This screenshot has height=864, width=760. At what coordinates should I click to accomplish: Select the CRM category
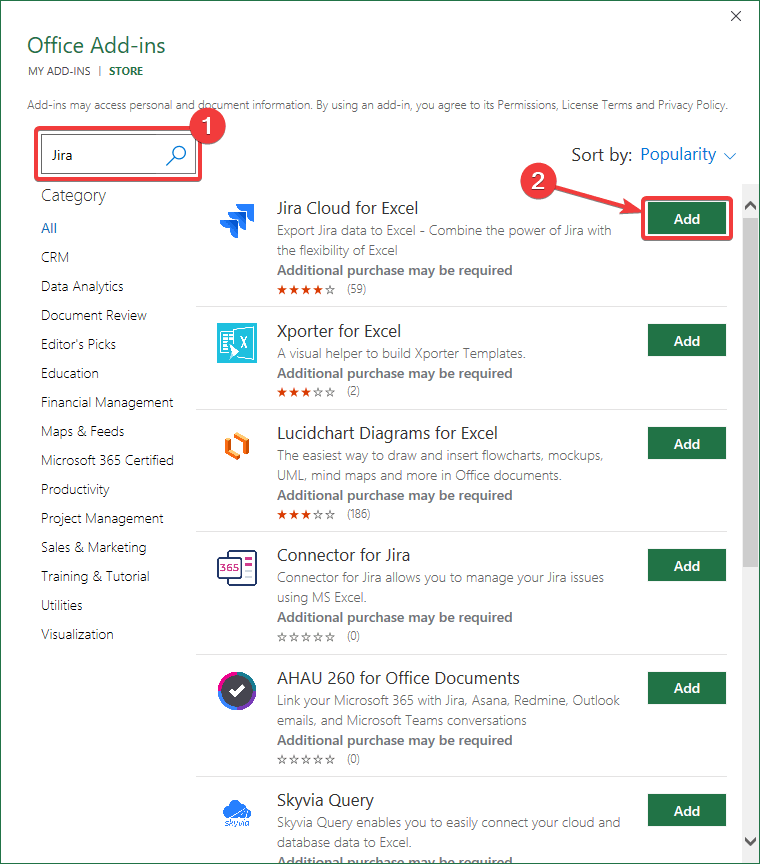click(x=55, y=257)
